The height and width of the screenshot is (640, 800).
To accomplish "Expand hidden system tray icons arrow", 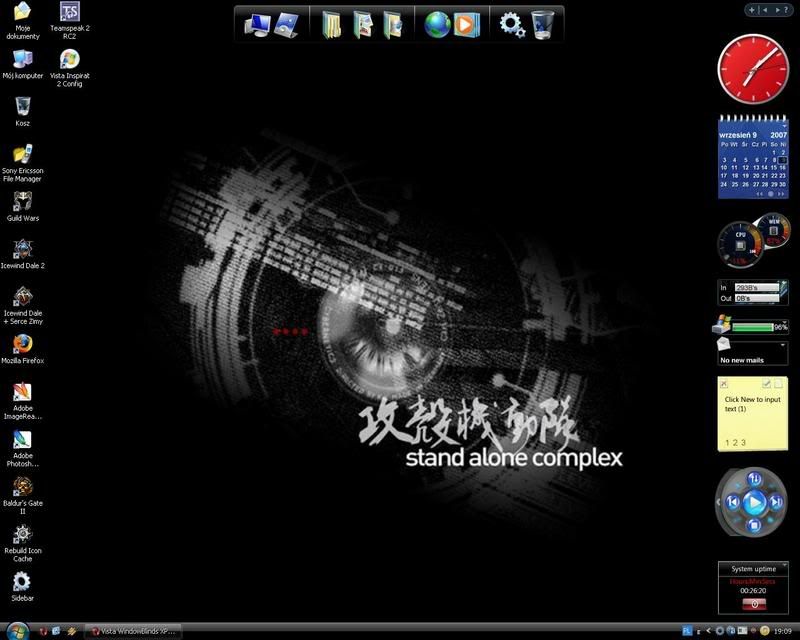I will click(708, 631).
